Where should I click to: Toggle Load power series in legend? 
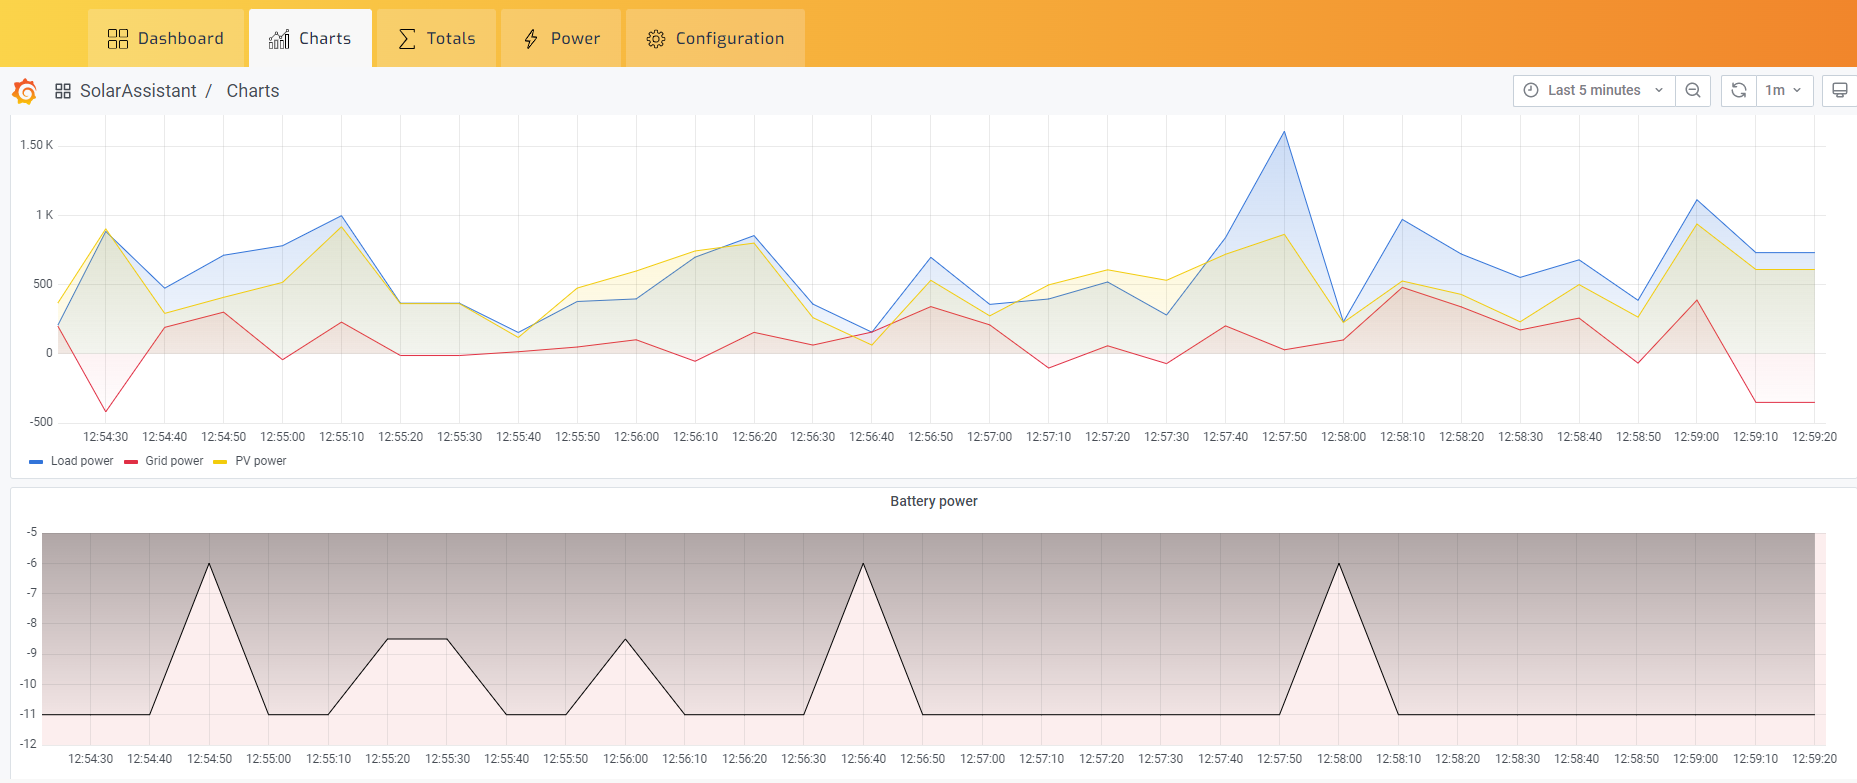coord(82,461)
